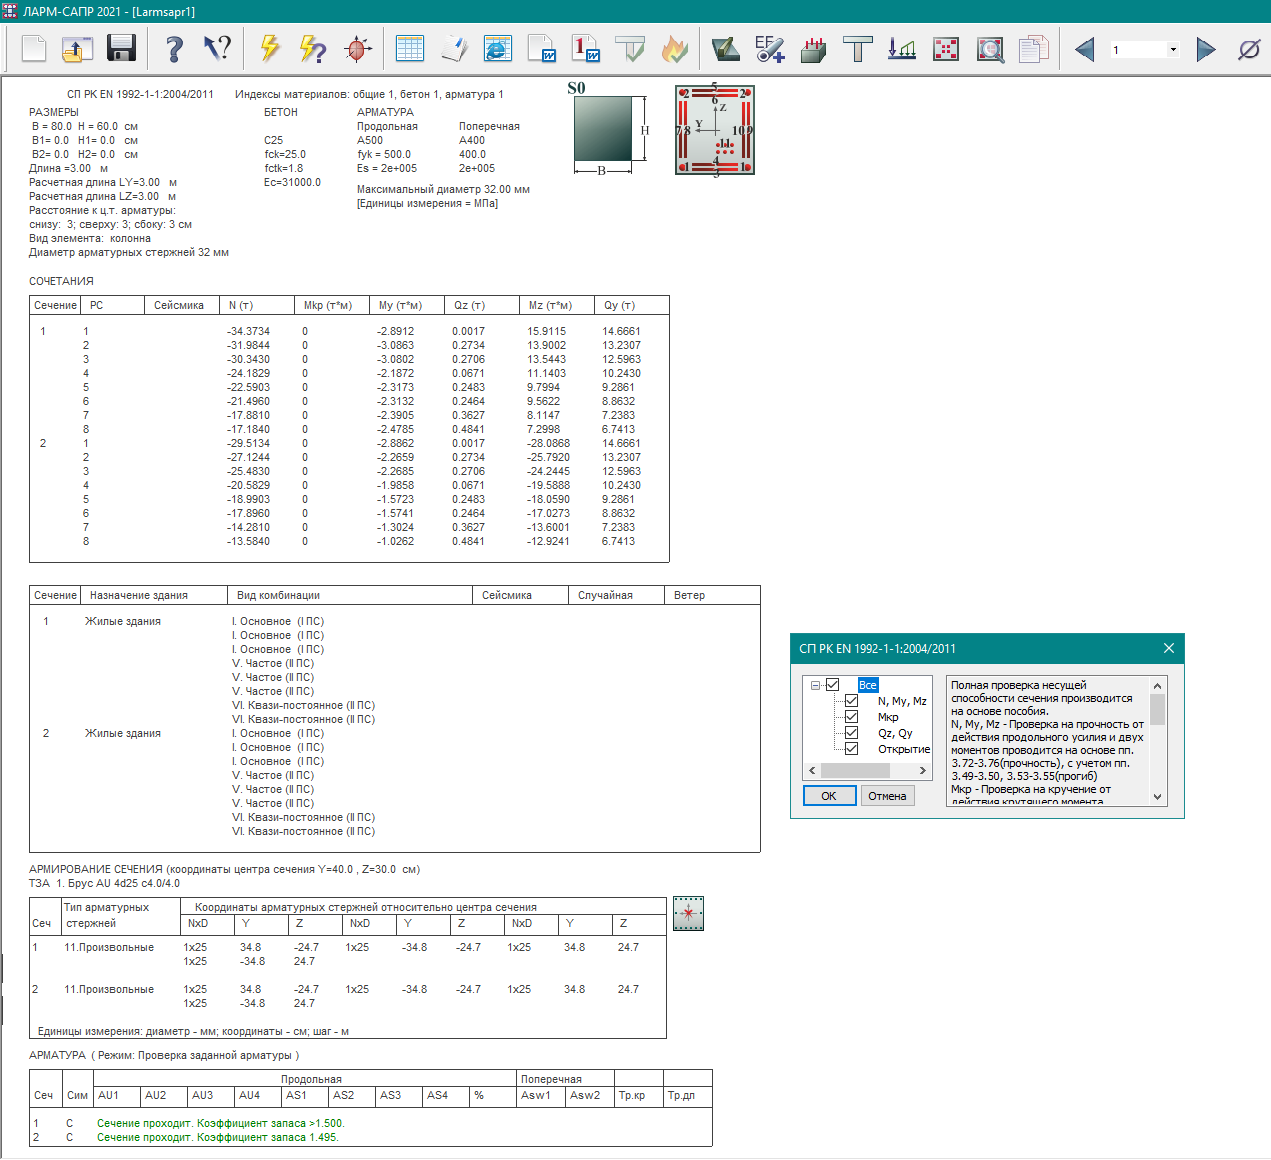
Task: Collapse the 'Все' tree node
Action: click(816, 685)
